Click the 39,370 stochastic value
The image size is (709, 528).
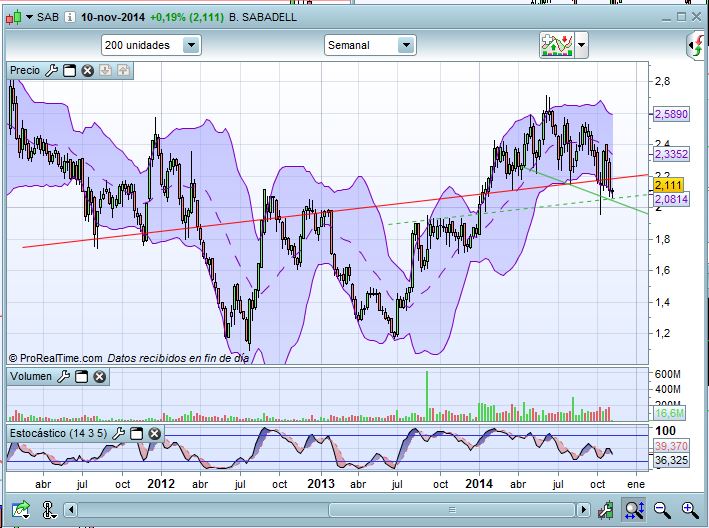(671, 446)
